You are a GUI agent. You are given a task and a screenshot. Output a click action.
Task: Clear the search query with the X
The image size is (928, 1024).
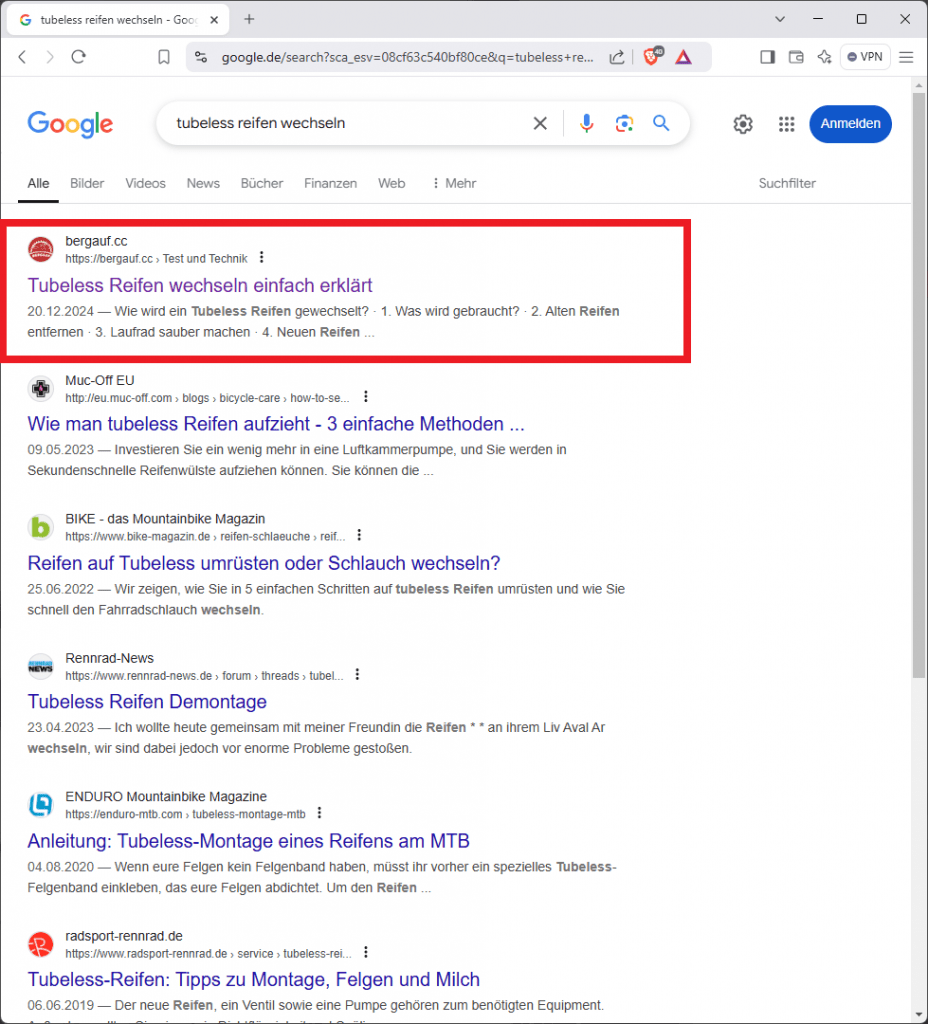coord(540,123)
